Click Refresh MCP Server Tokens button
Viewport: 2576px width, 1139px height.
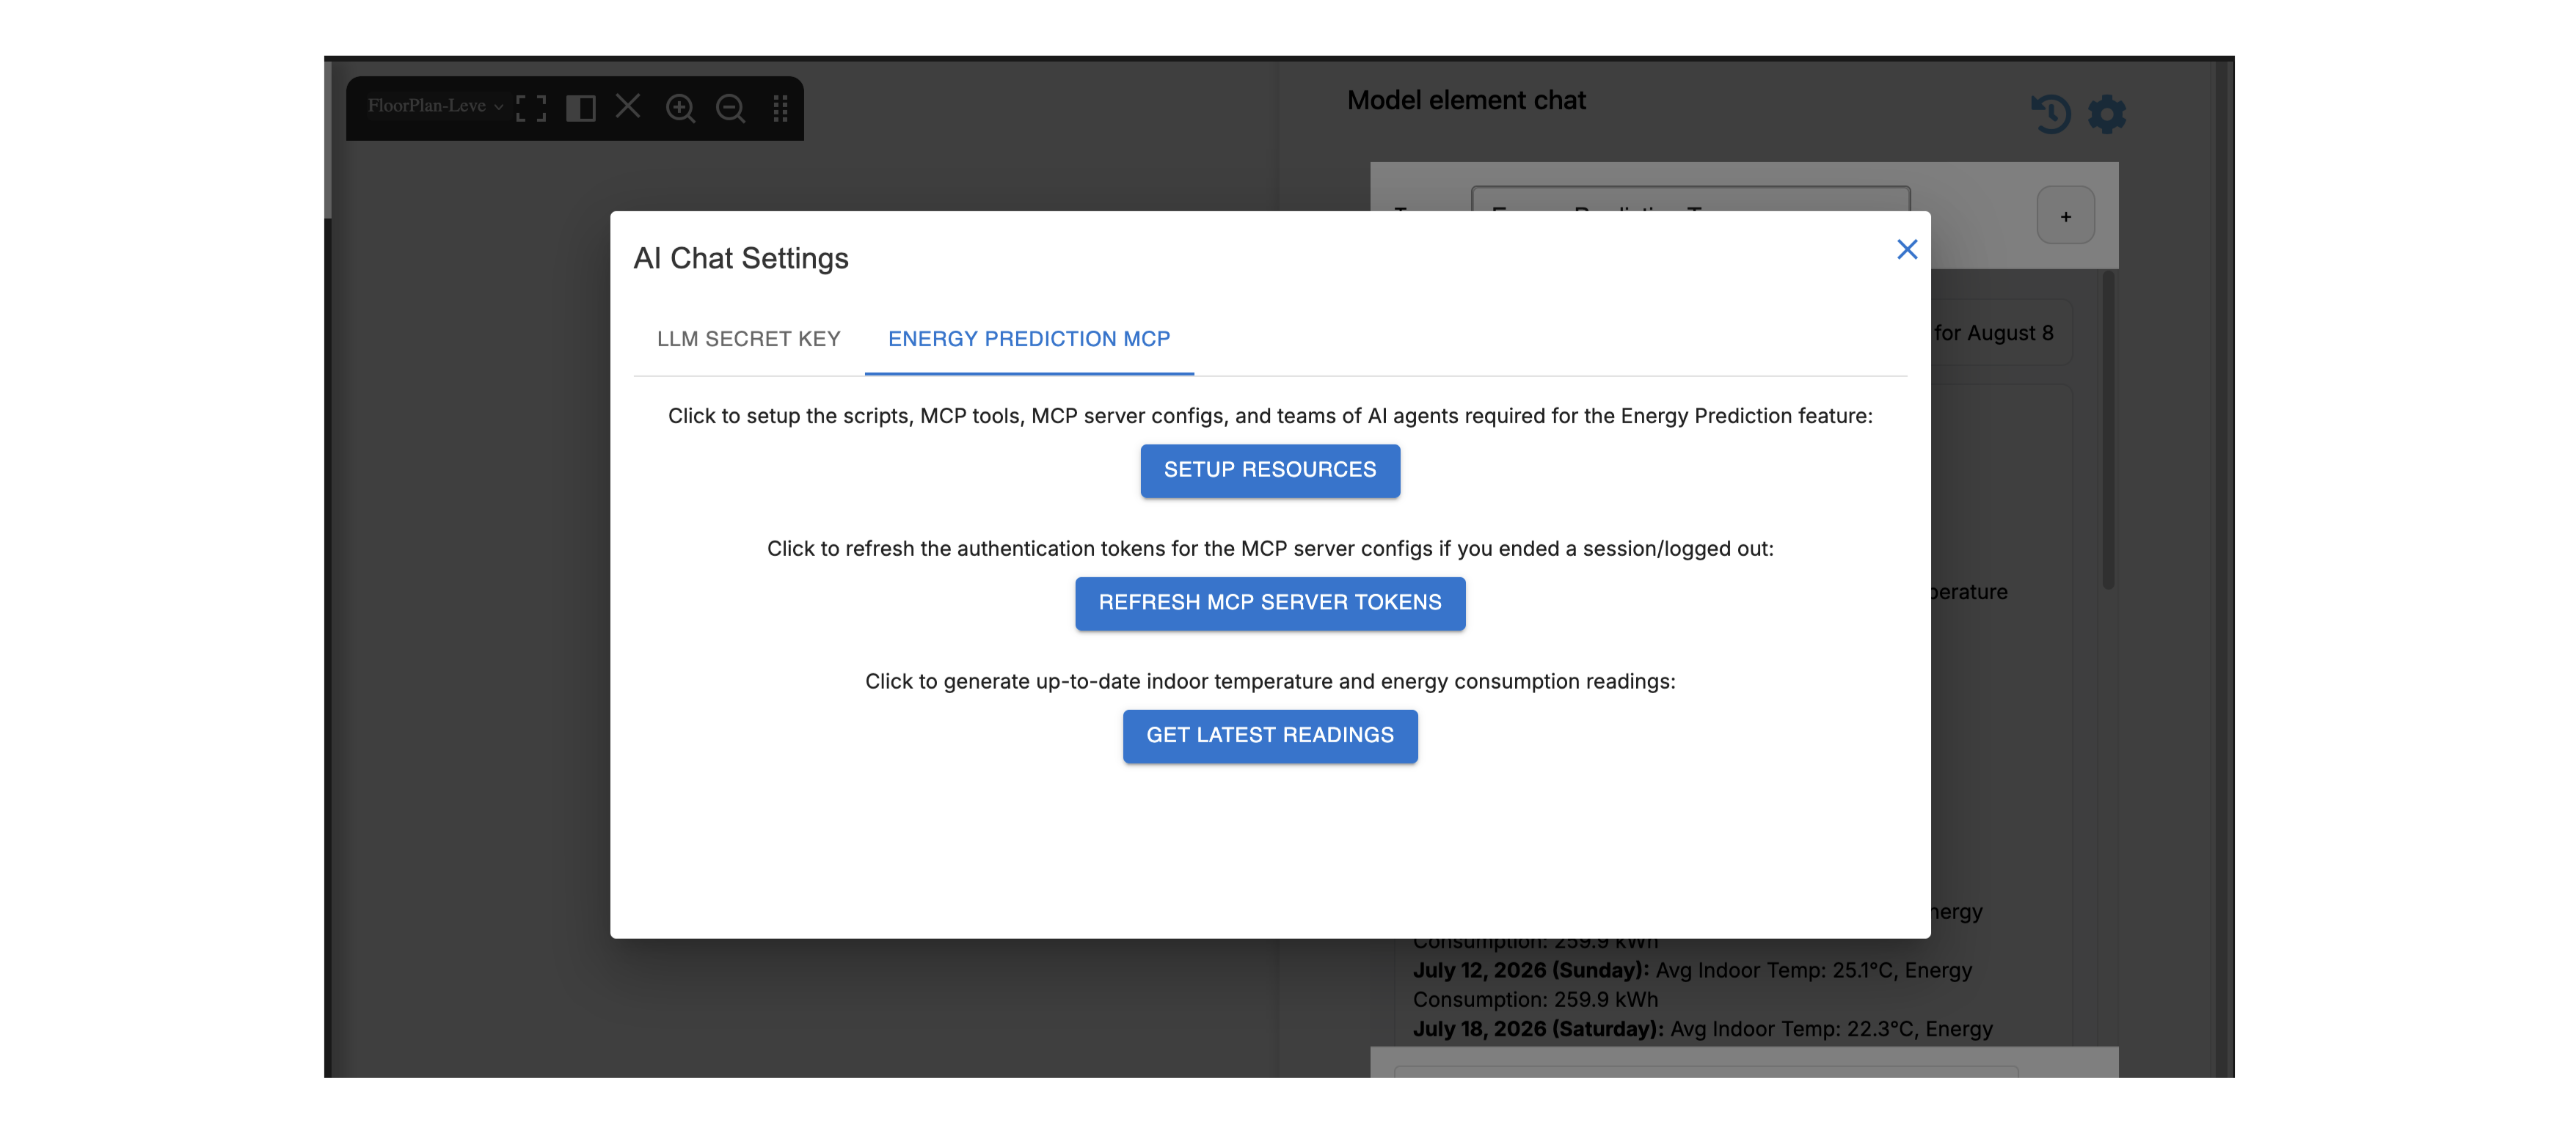coord(1270,603)
